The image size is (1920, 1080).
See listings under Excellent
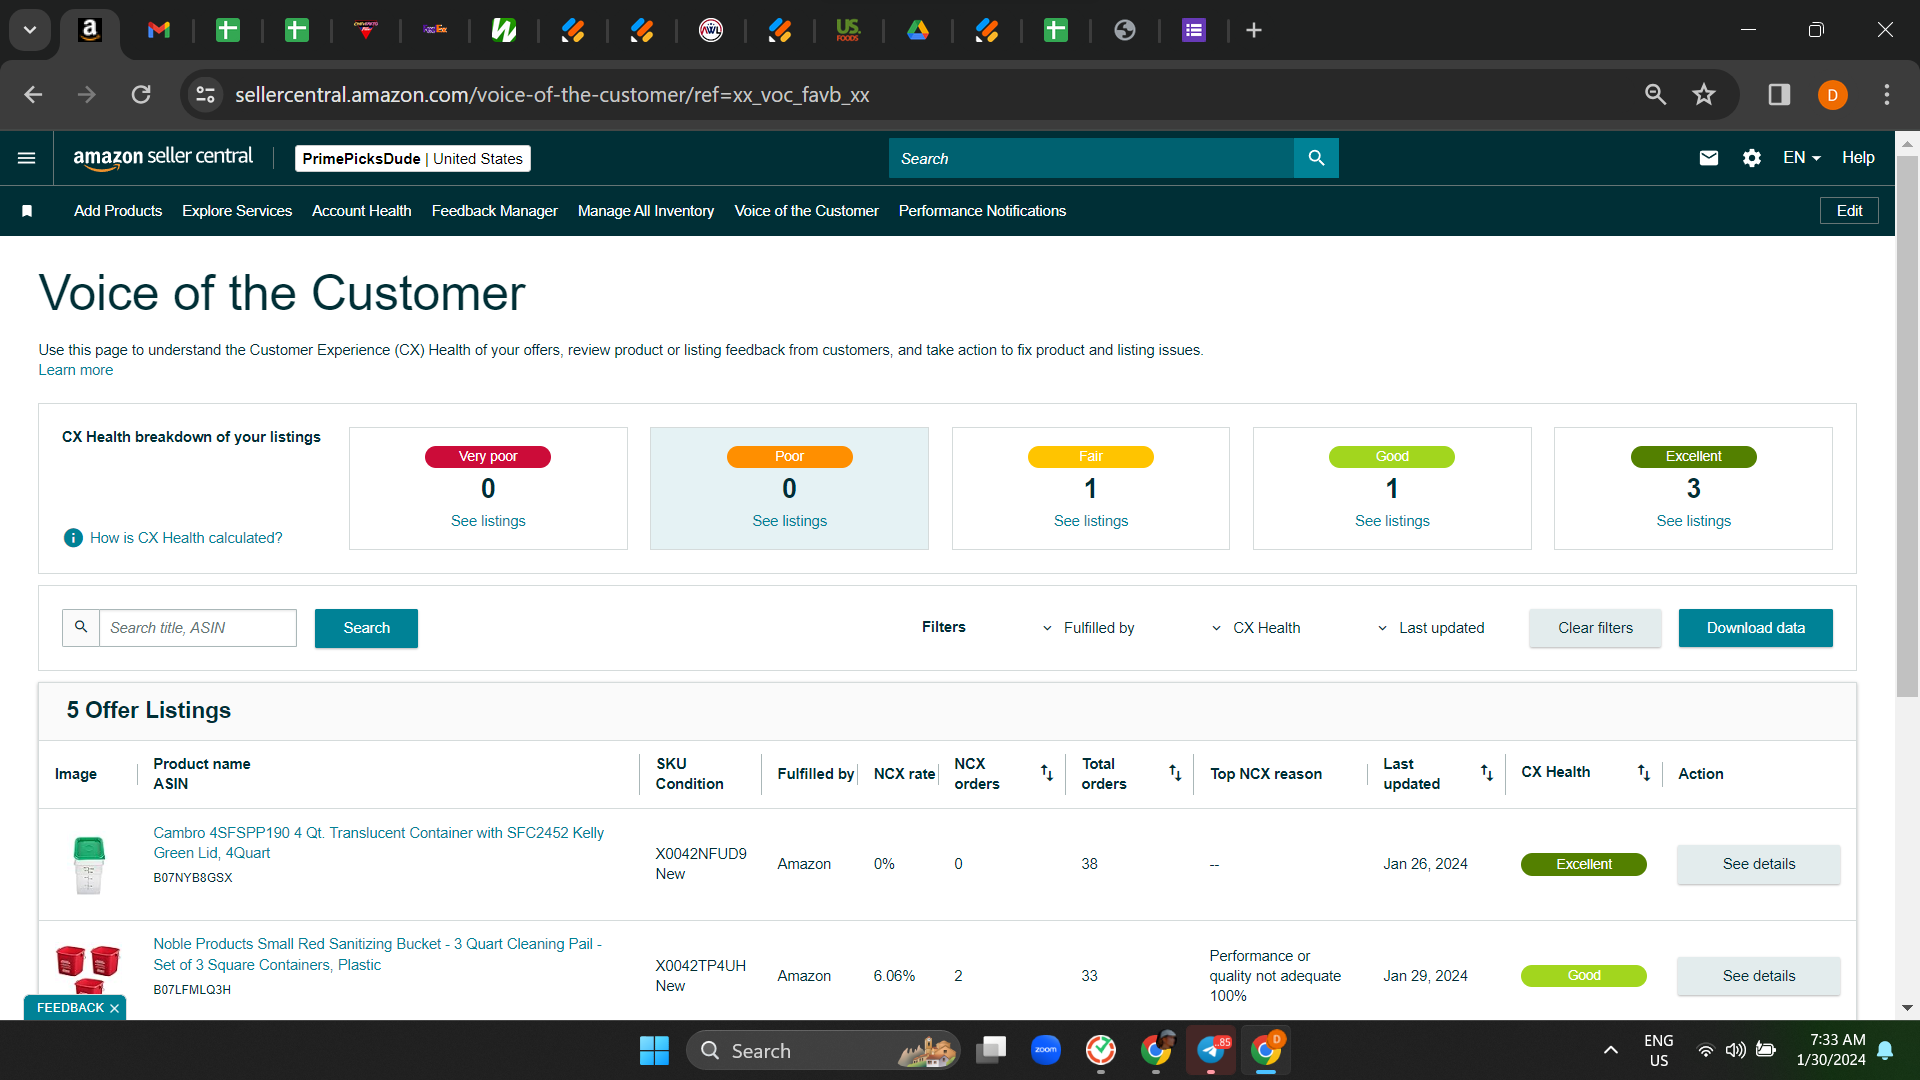pos(1694,521)
